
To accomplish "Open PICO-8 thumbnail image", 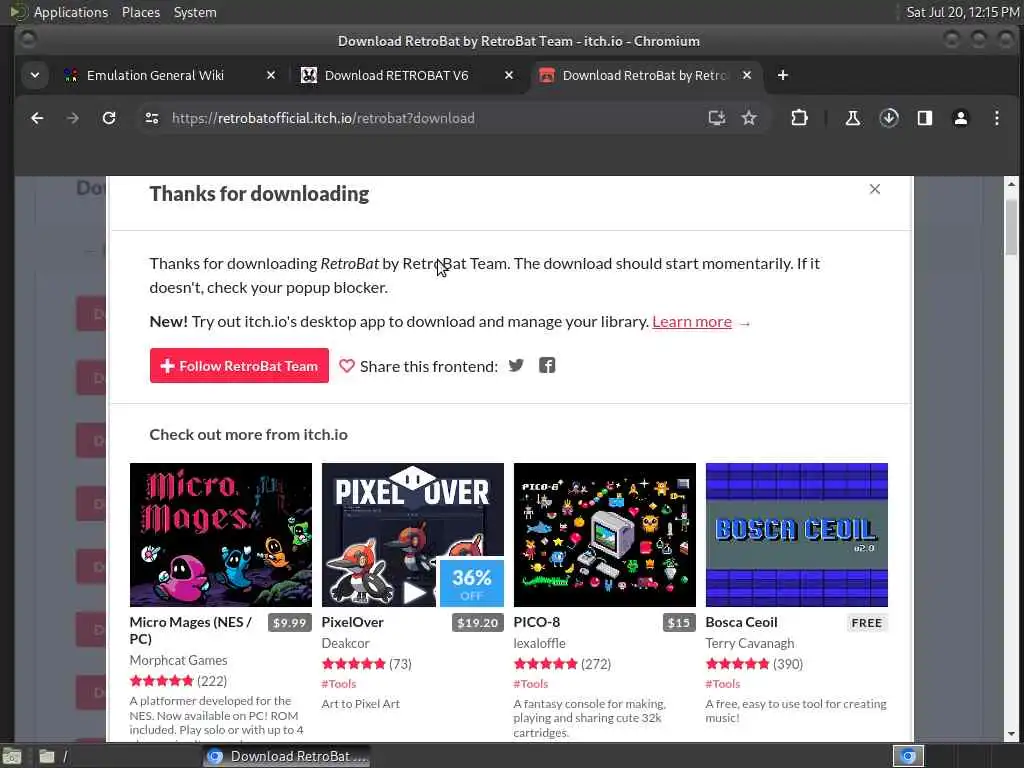I will [605, 535].
